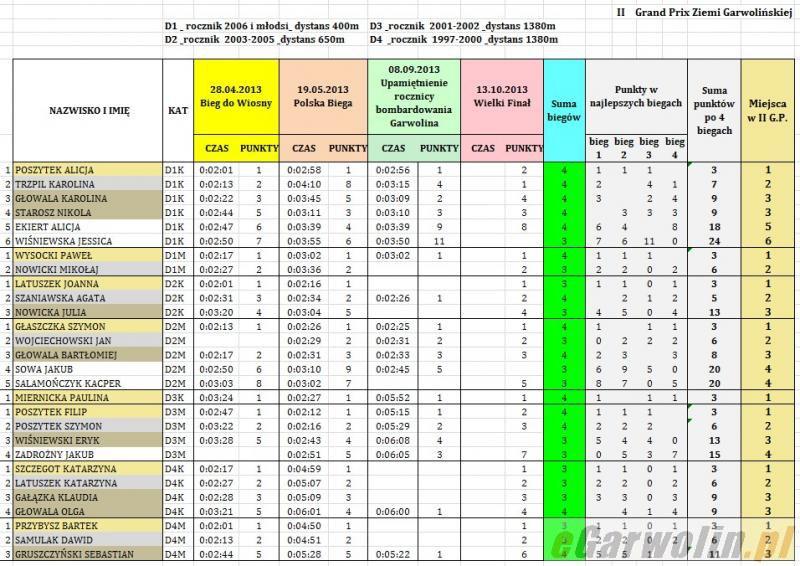Image resolution: width=800 pixels, height=566 pixels.
Task: Click the D3 rocznik 2001-2002 legend text
Action: (463, 26)
